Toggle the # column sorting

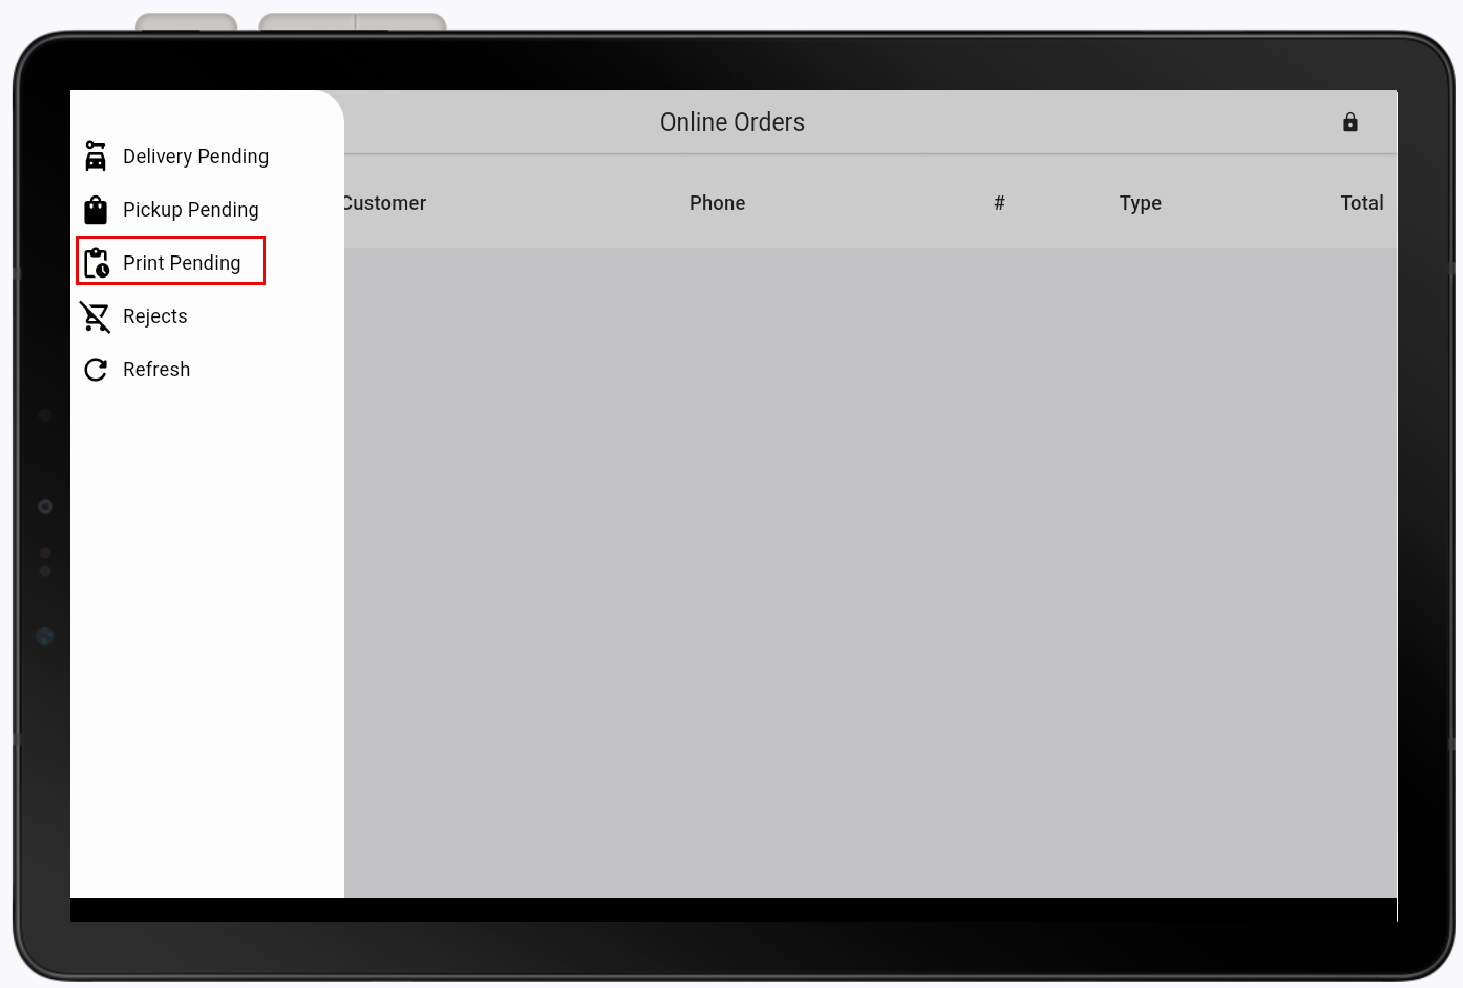pyautogui.click(x=999, y=202)
